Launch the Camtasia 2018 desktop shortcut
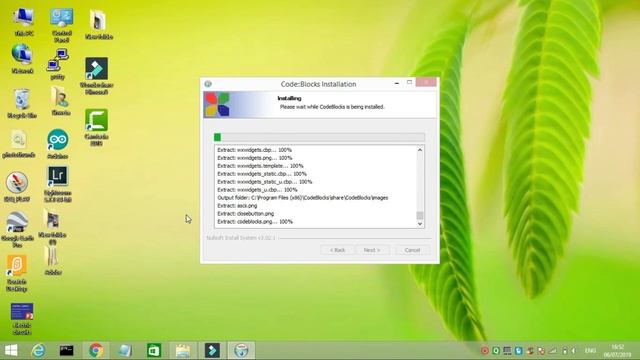 97,127
